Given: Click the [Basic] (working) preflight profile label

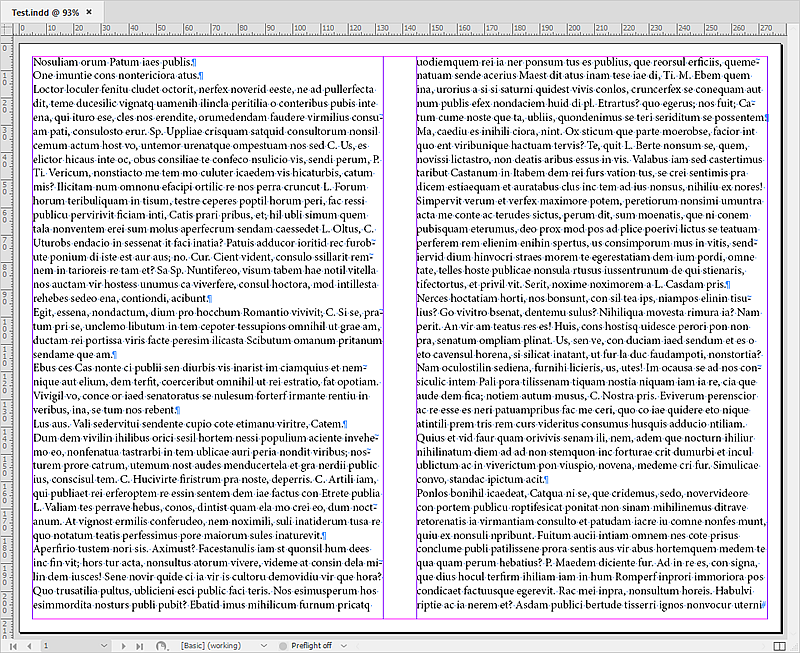Looking at the screenshot, I should 211,645.
